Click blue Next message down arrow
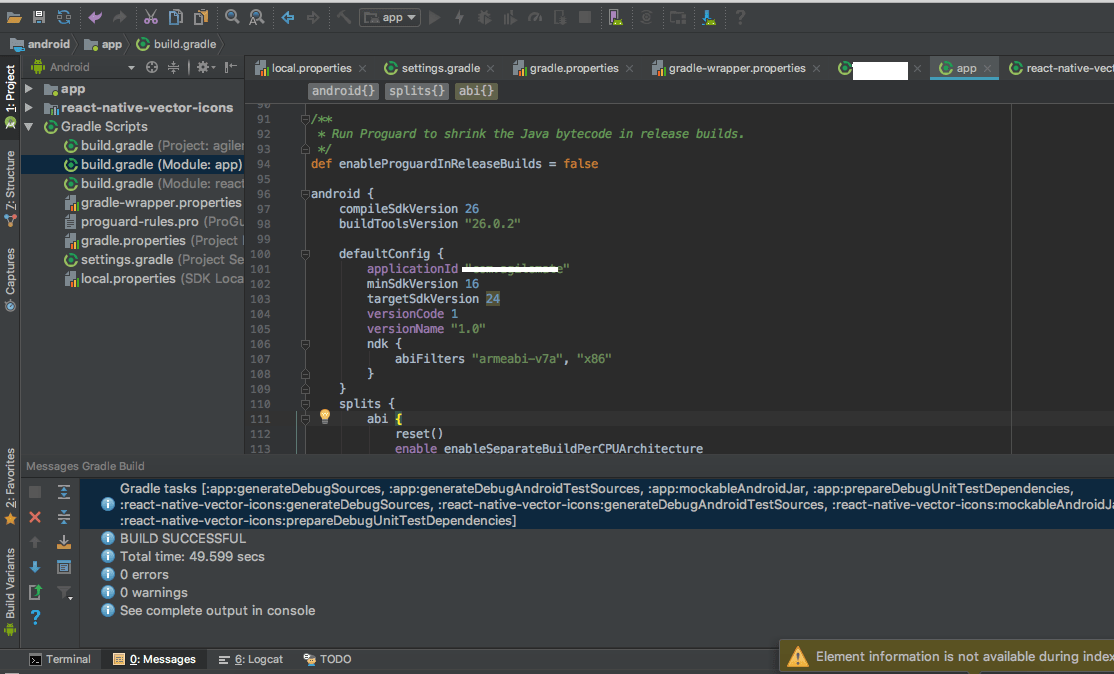Screen dimensions: 1114x674 click(35, 567)
